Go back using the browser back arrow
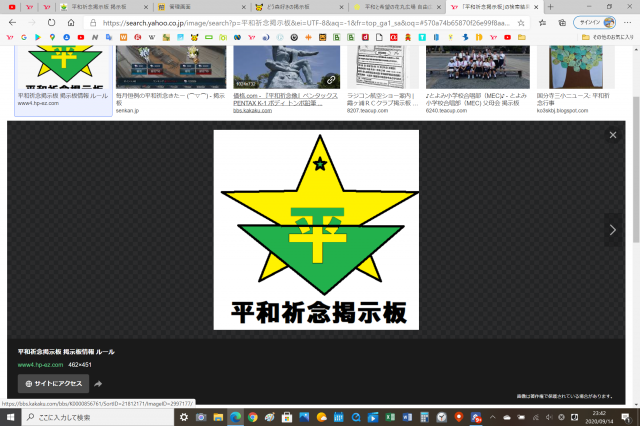The width and height of the screenshot is (640, 426). coord(10,21)
